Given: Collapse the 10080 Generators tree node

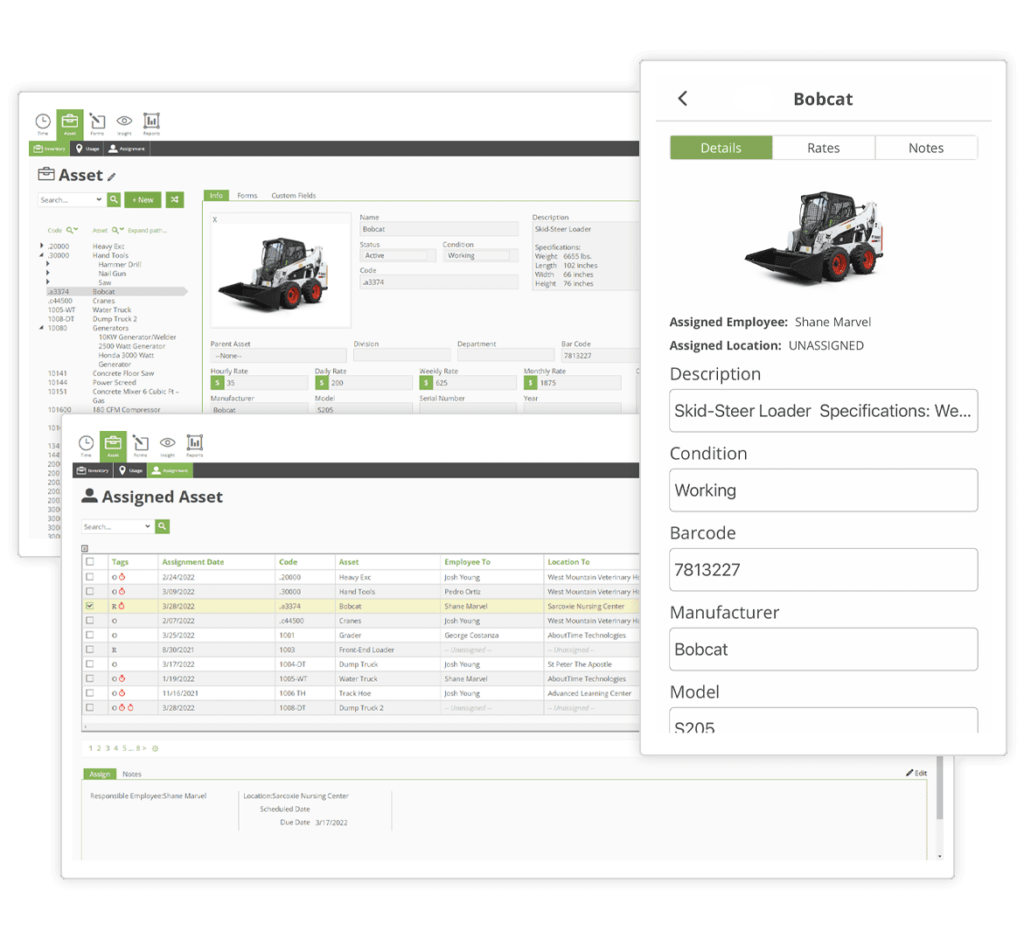Looking at the screenshot, I should coord(42,328).
